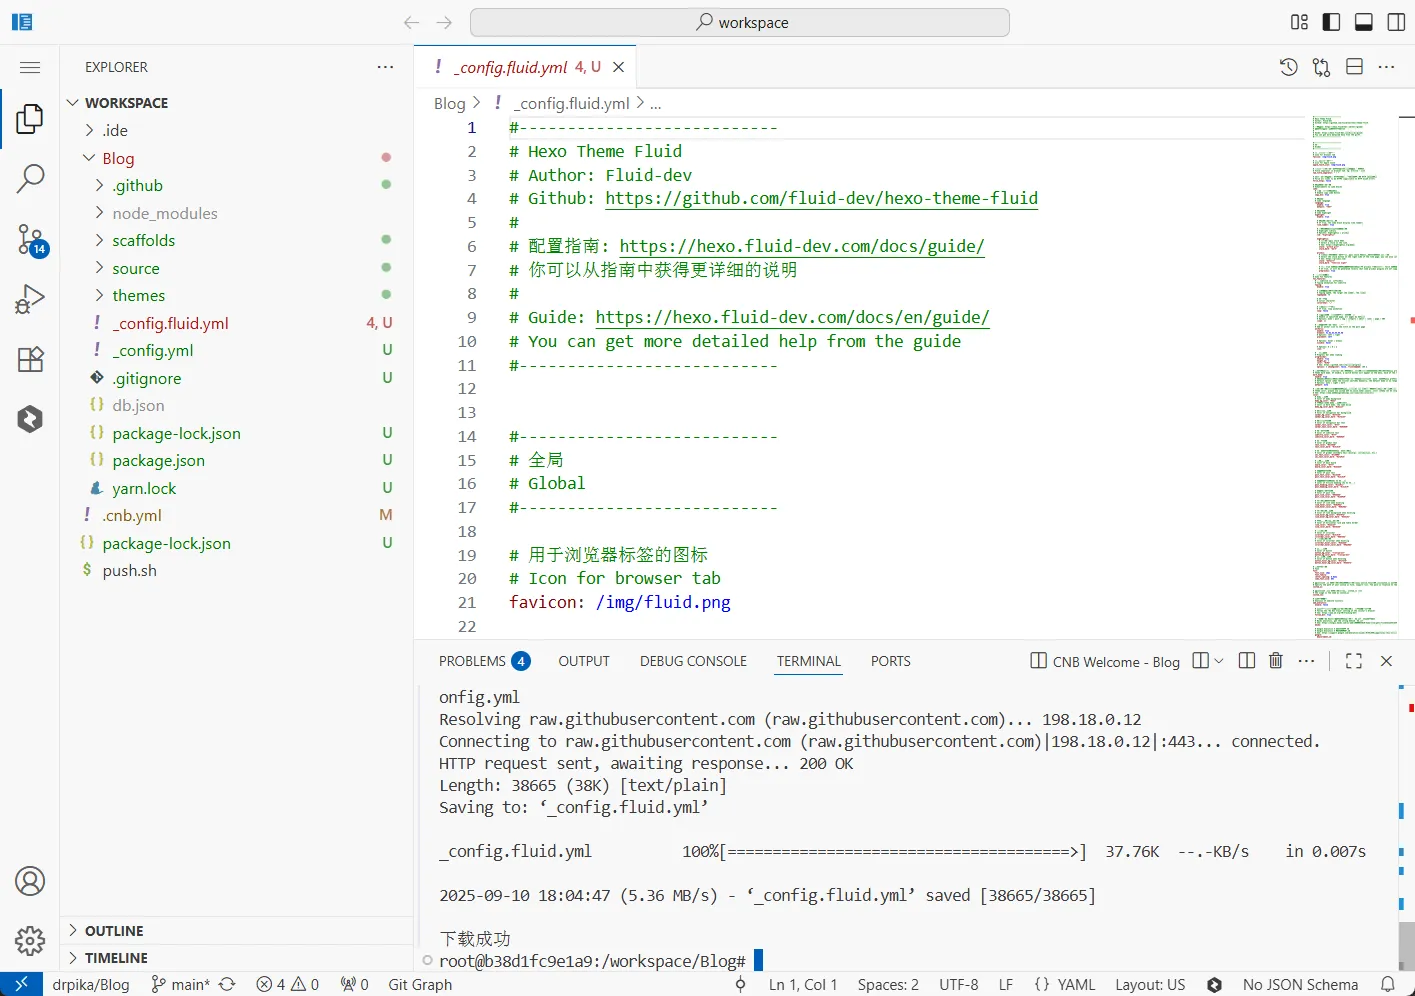This screenshot has height=996, width=1415.
Task: Open the remote window indicator in status bar
Action: [21, 984]
